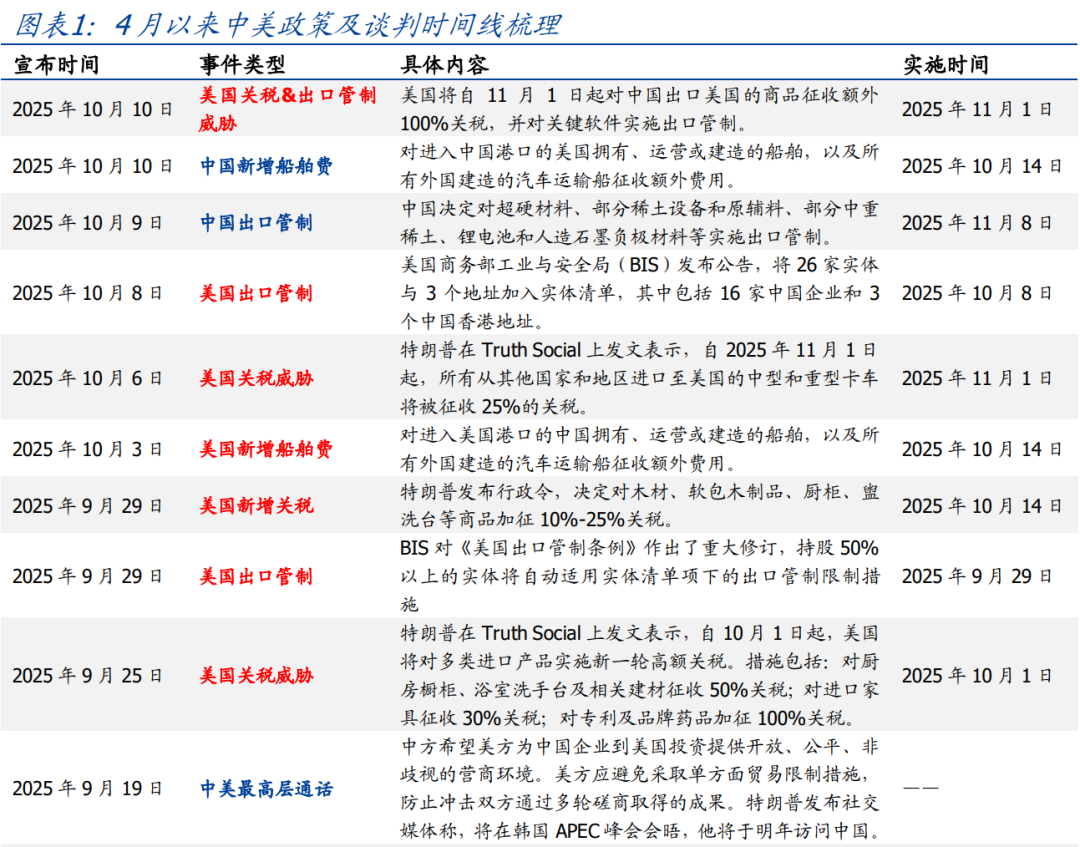The image size is (1080, 847).
Task: Select the 宣布时间 column header
Action: (56, 65)
